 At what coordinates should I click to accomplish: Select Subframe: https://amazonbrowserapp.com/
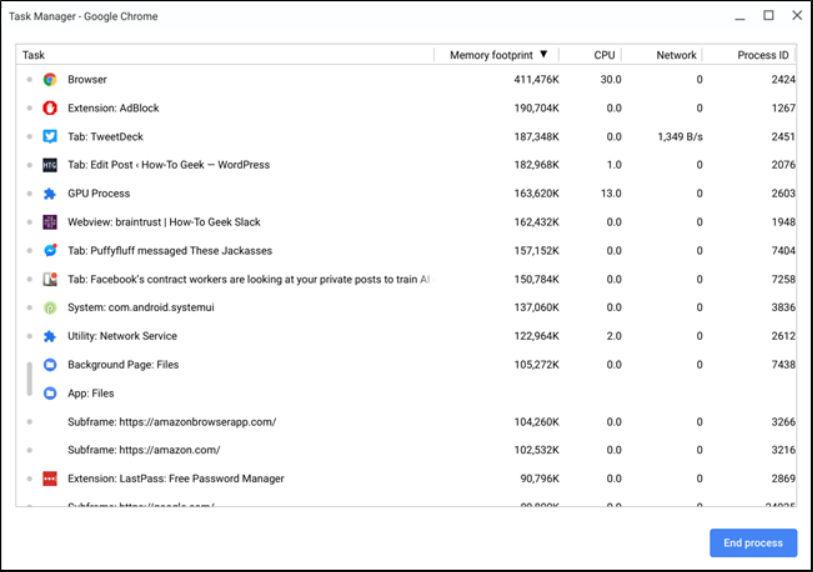406,422
